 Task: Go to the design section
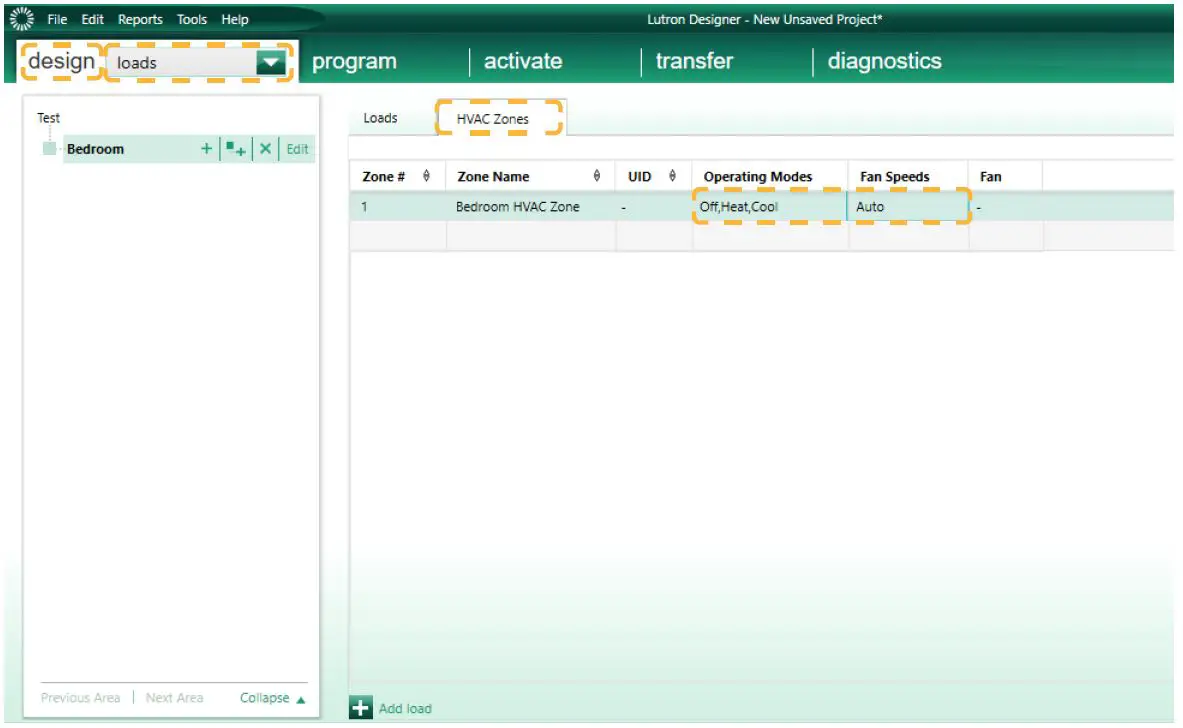coord(62,61)
